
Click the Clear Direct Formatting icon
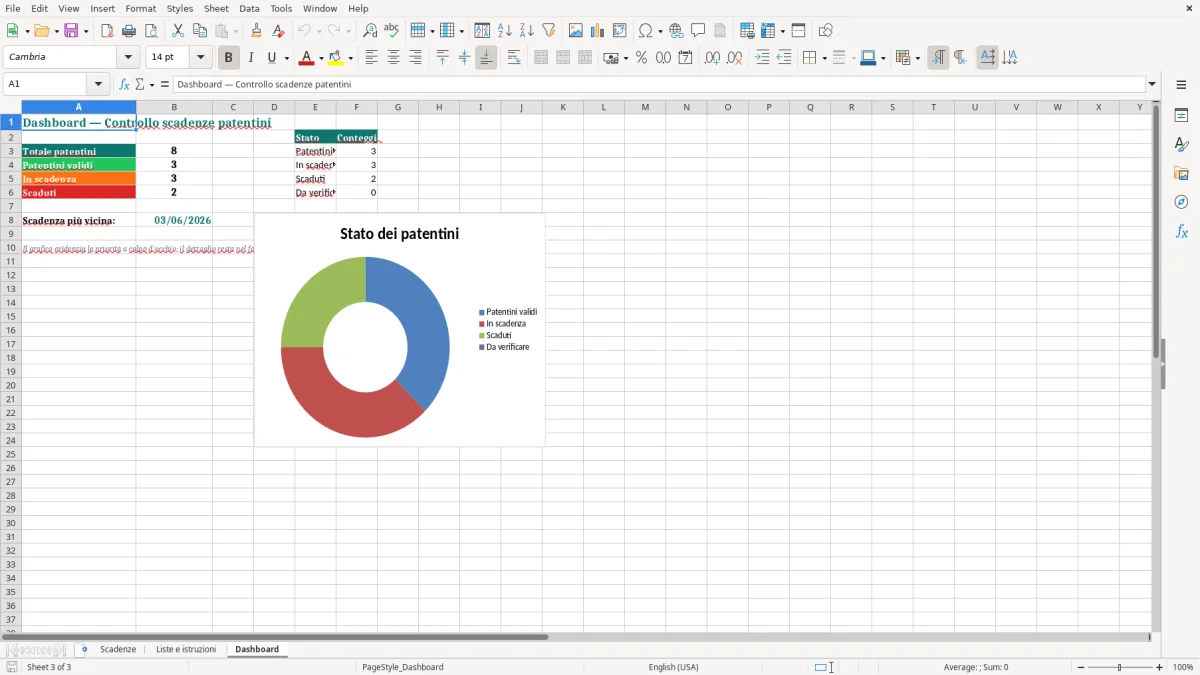pos(279,31)
